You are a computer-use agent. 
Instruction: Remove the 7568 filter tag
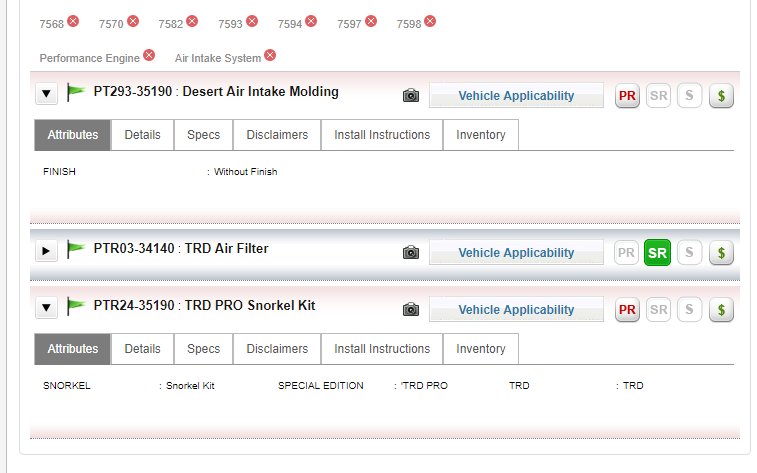click(x=73, y=21)
